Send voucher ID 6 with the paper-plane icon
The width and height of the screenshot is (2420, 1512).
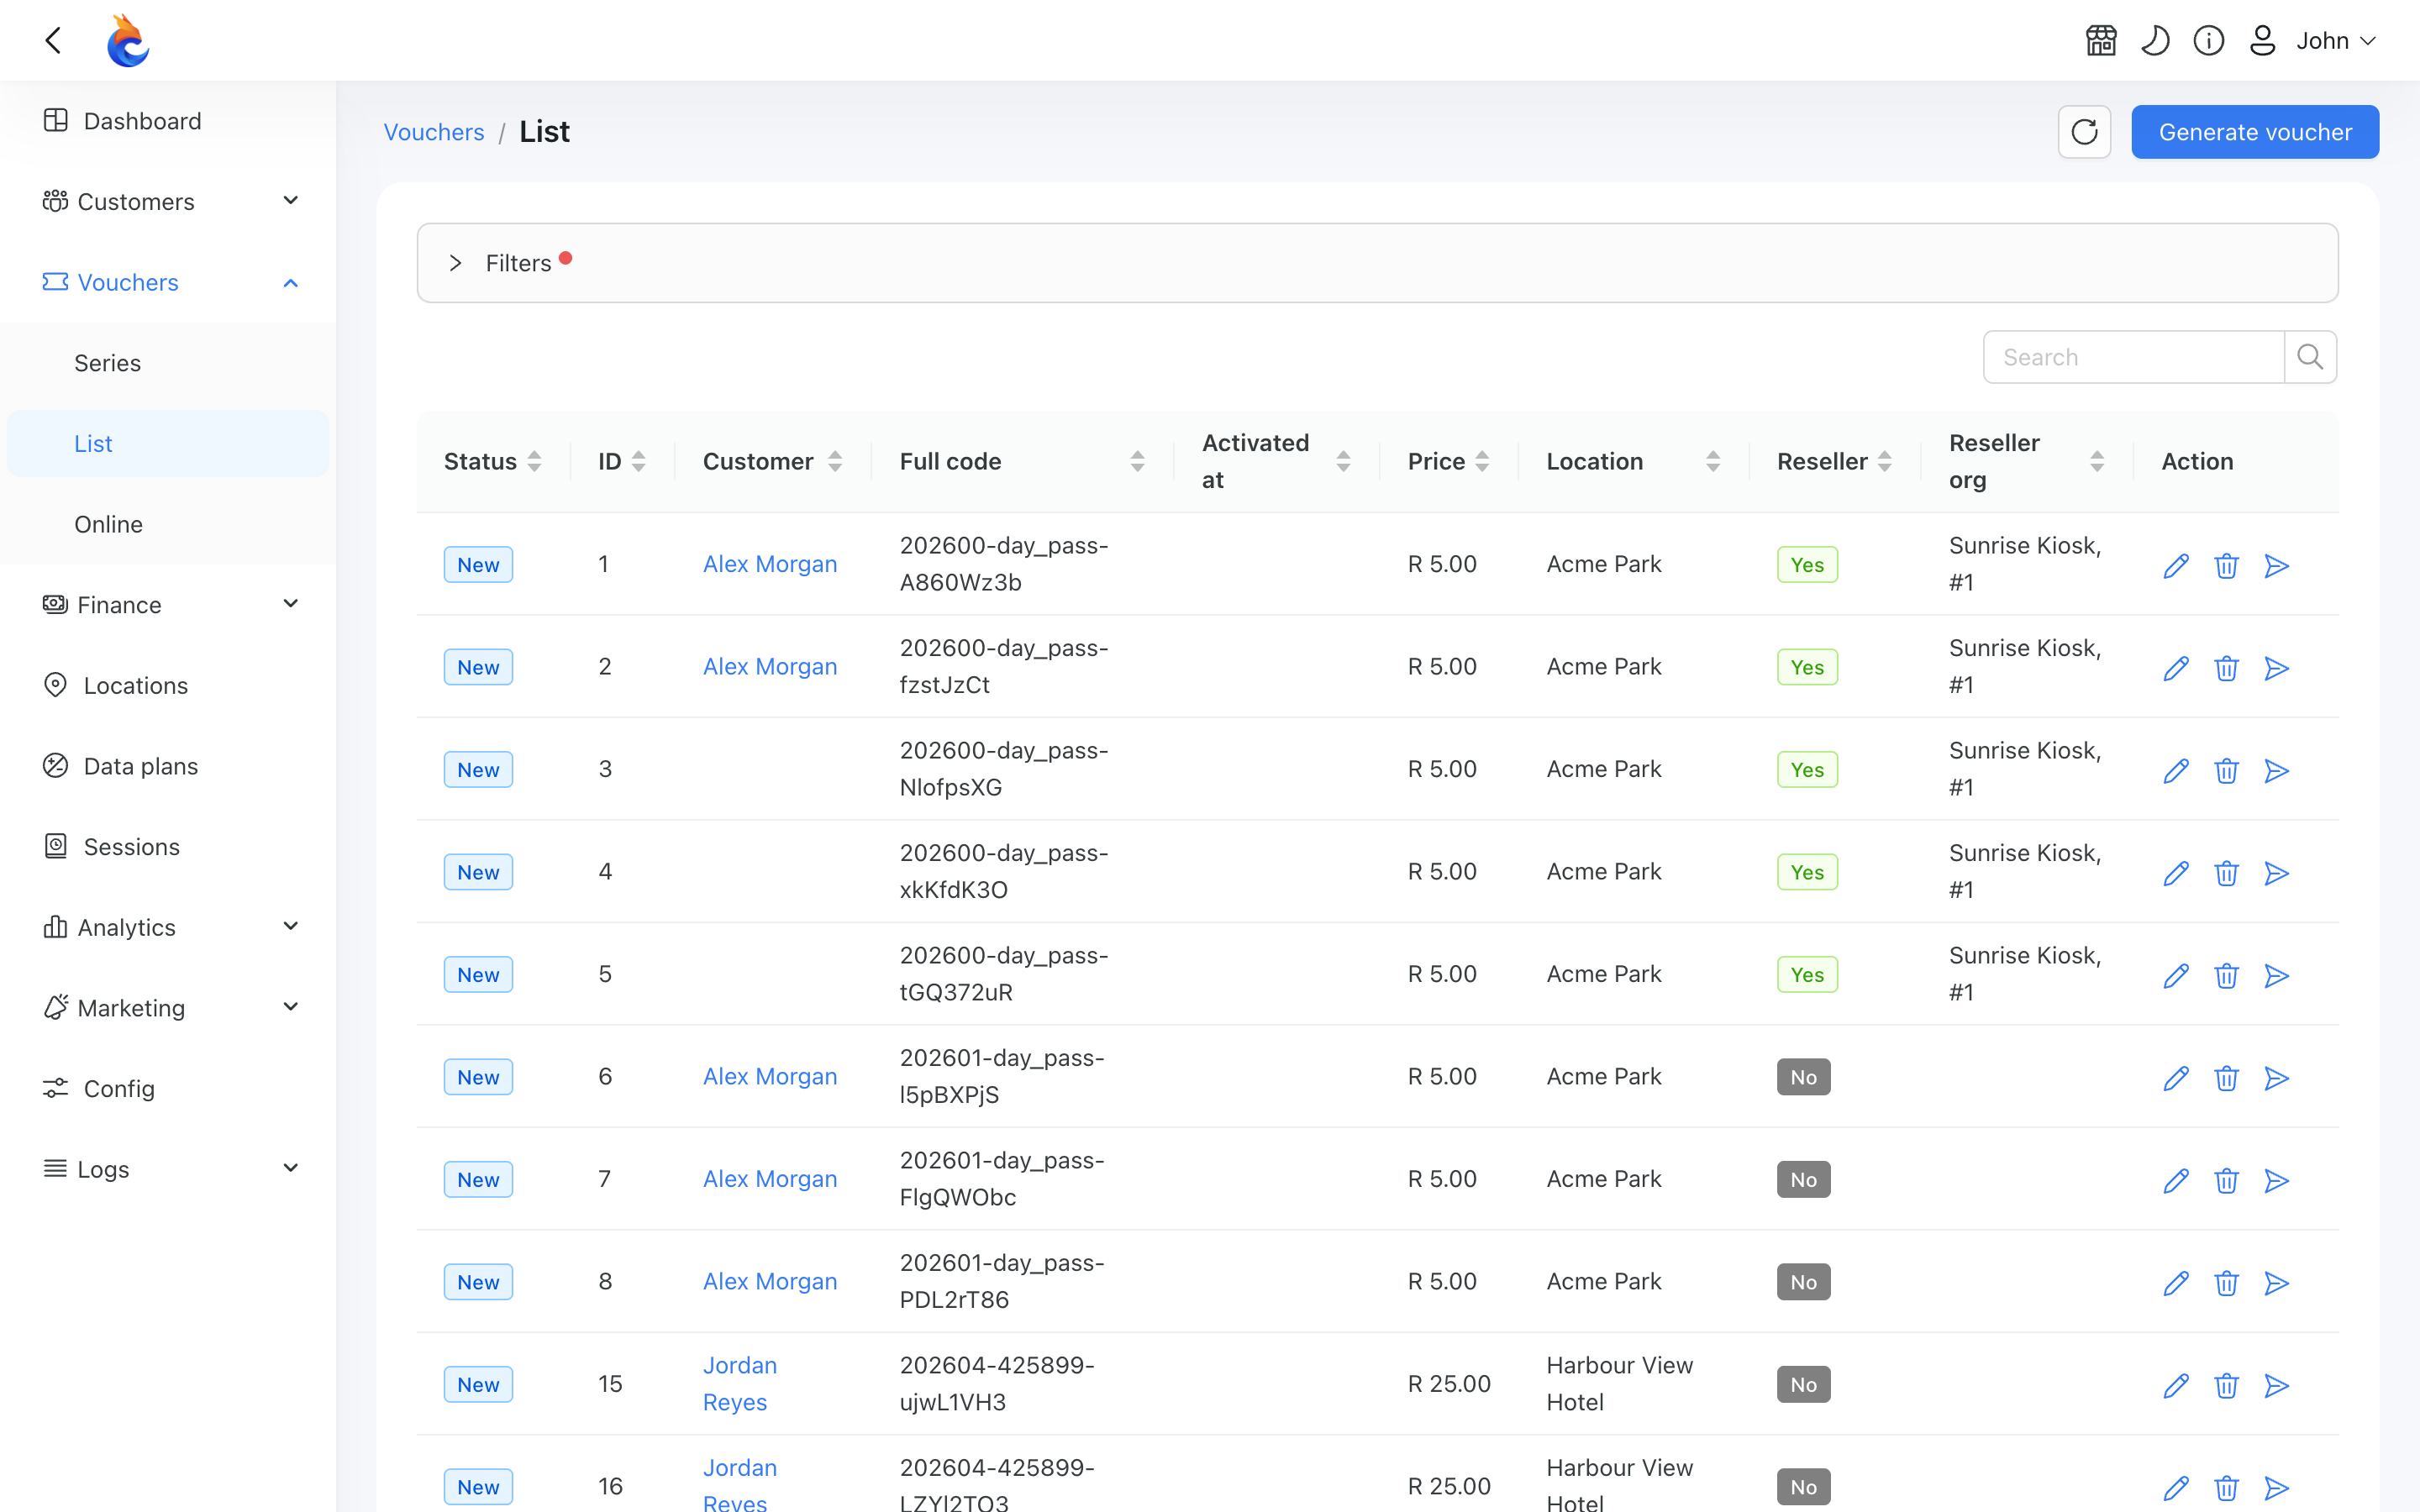2277,1078
